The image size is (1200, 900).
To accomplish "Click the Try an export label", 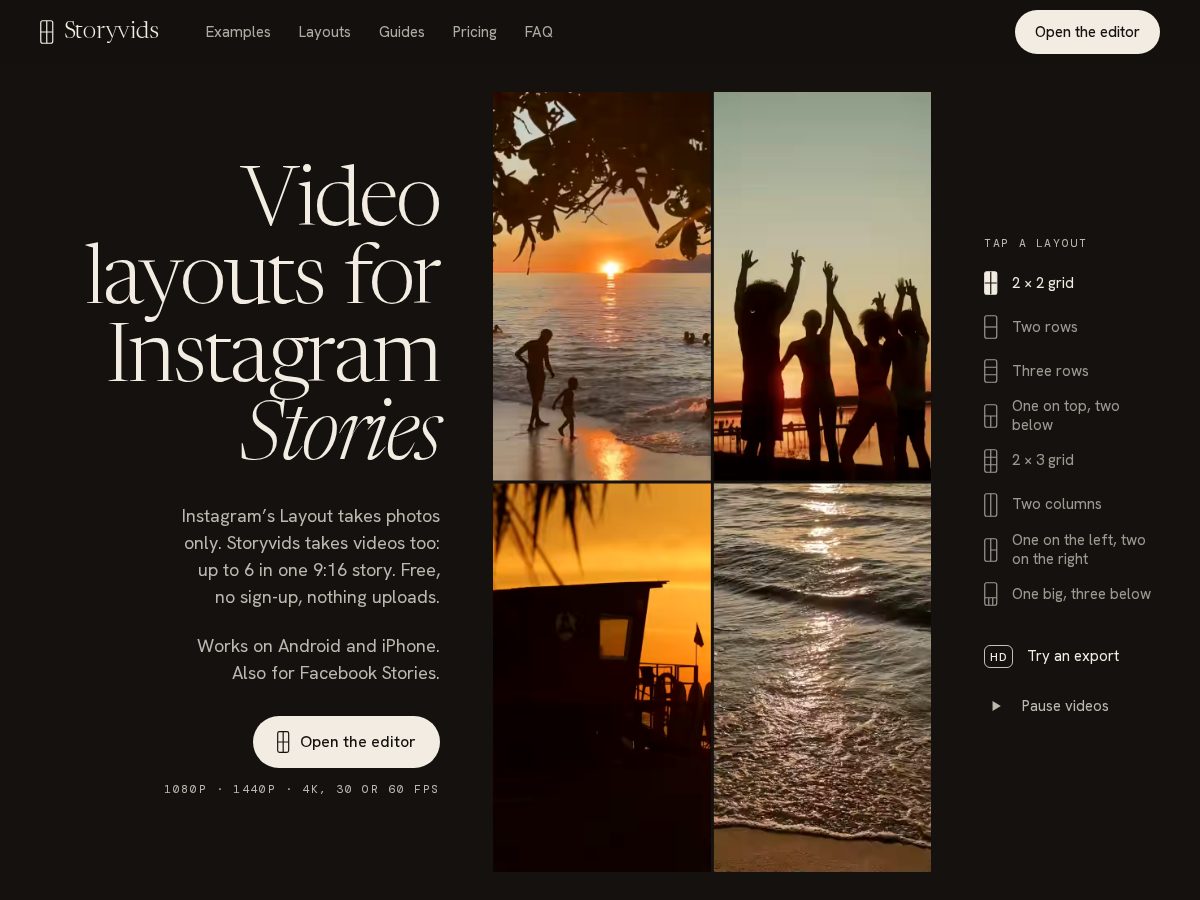I will click(x=1073, y=656).
